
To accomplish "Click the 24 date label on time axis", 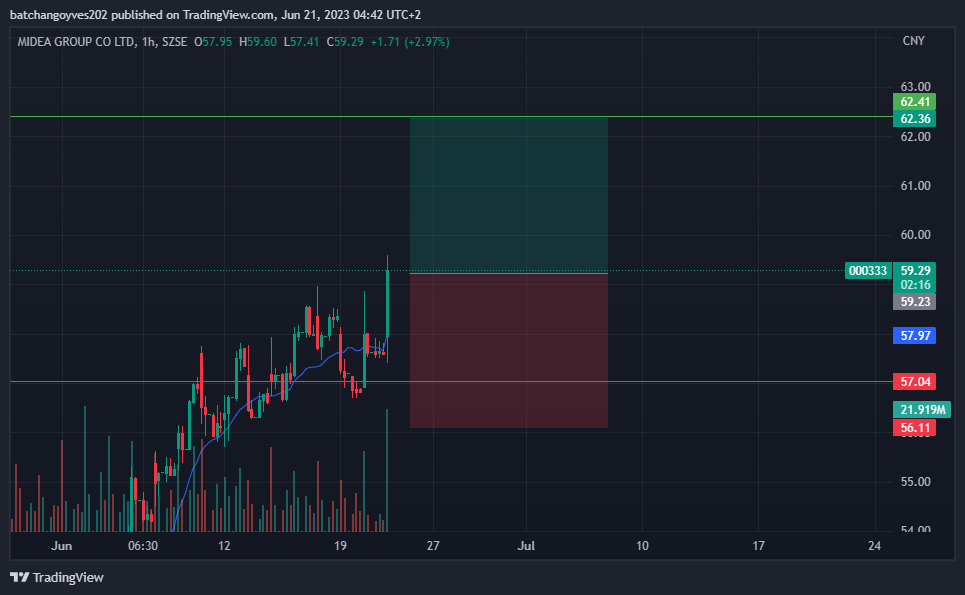I will (875, 546).
